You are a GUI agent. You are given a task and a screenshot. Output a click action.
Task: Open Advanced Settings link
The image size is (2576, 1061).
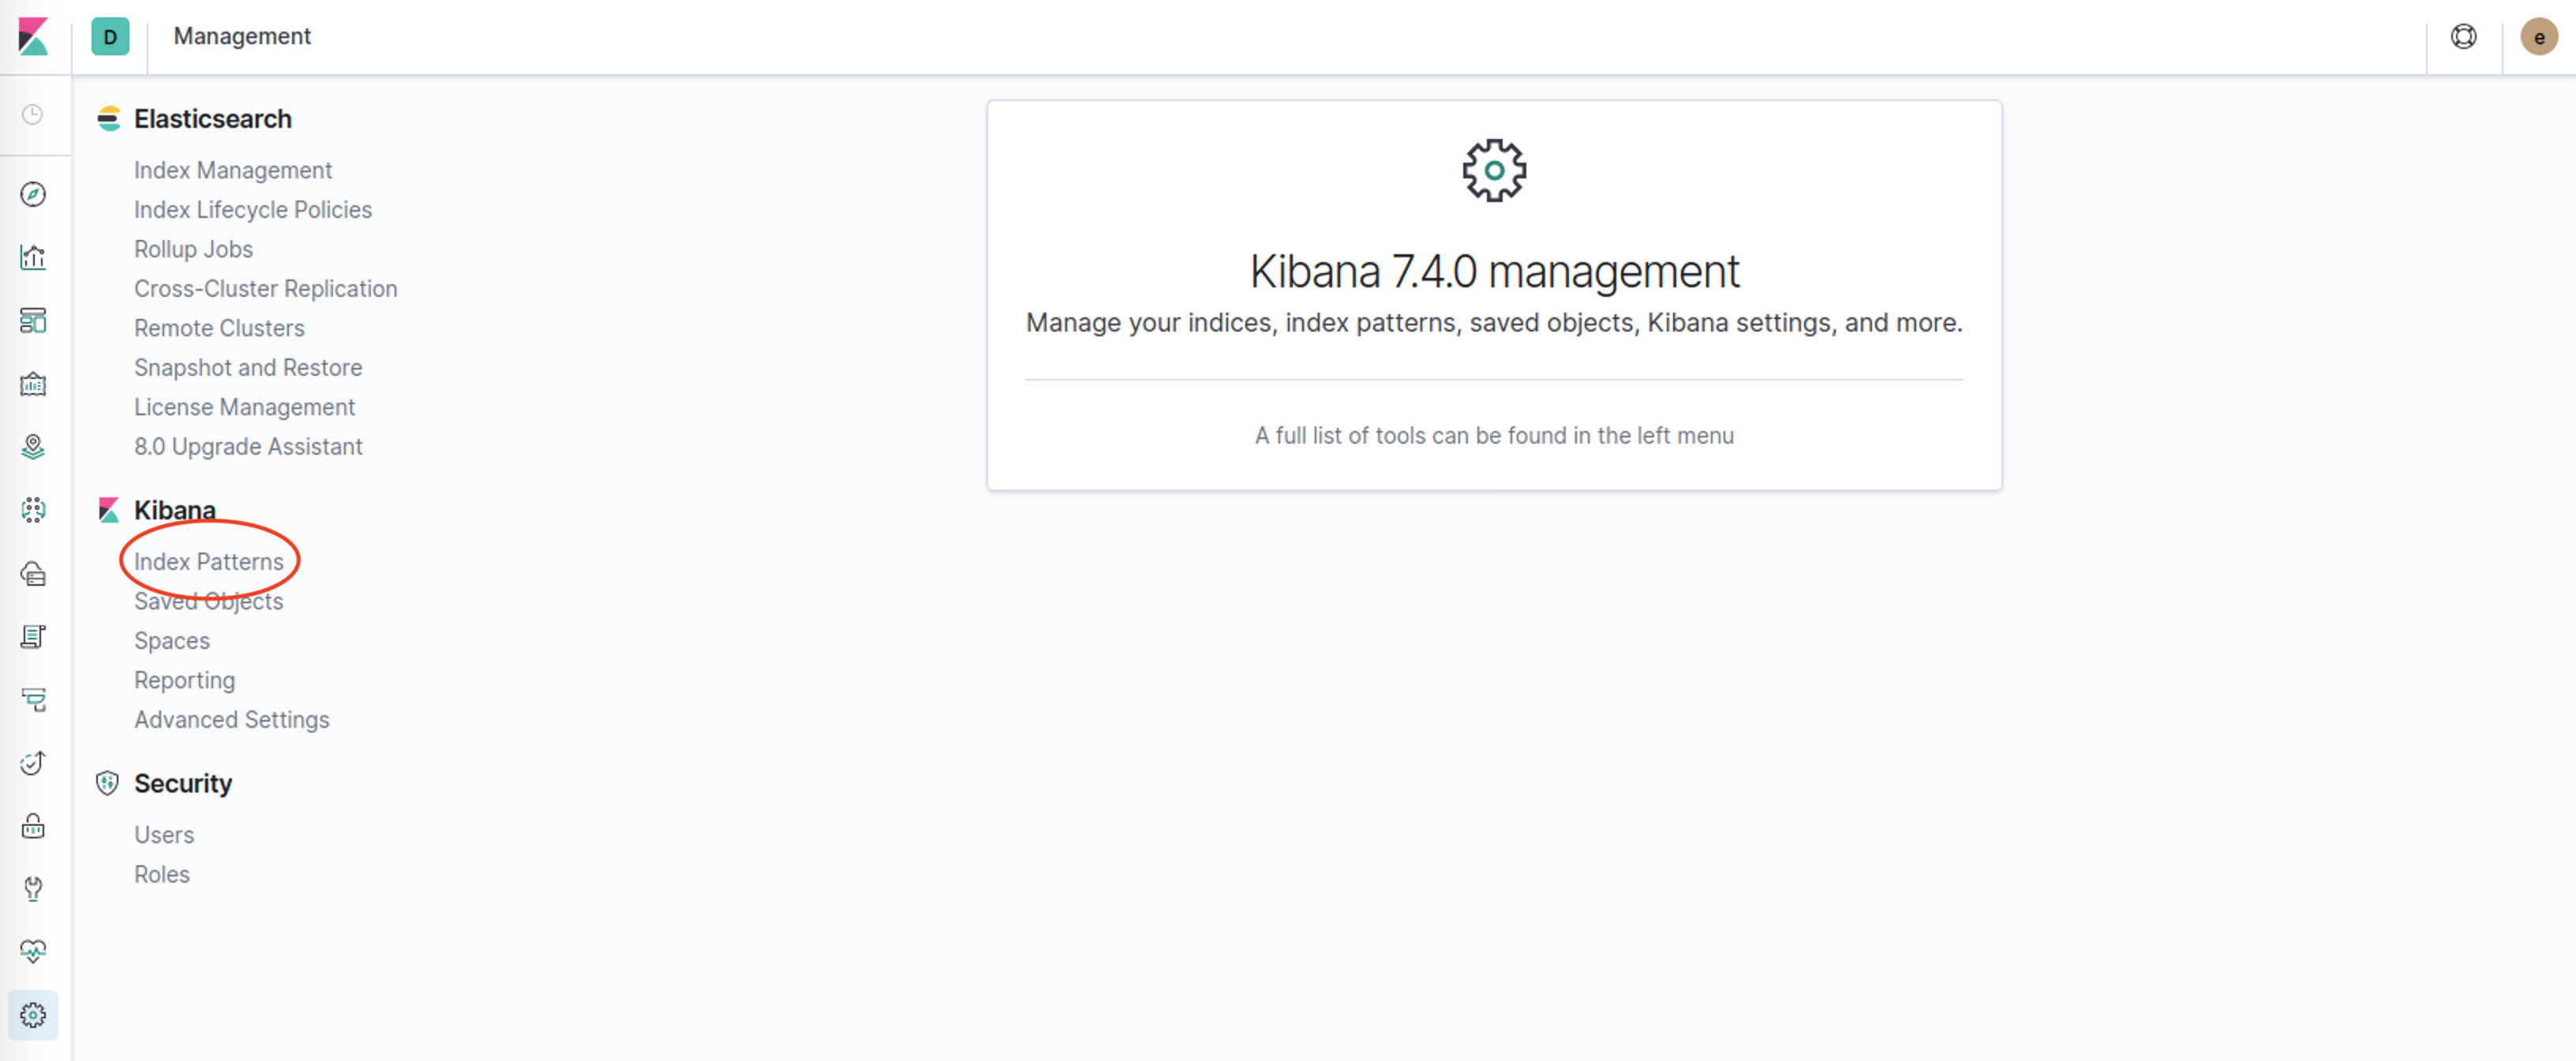click(x=232, y=720)
